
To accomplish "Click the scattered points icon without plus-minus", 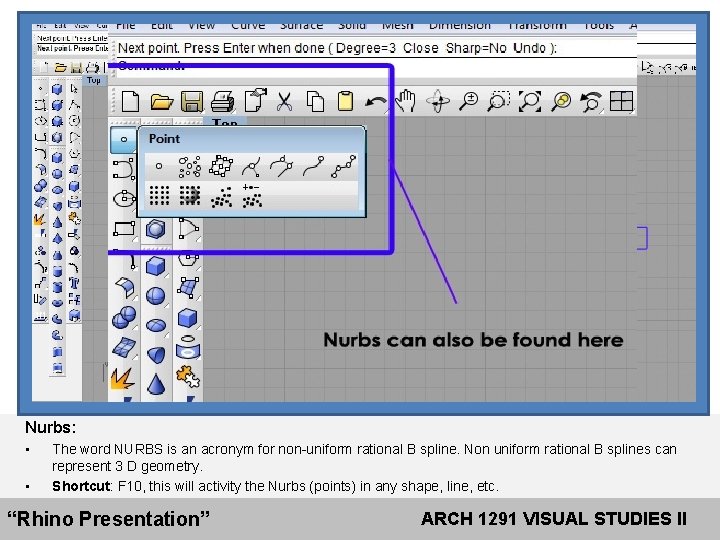I will pyautogui.click(x=221, y=197).
